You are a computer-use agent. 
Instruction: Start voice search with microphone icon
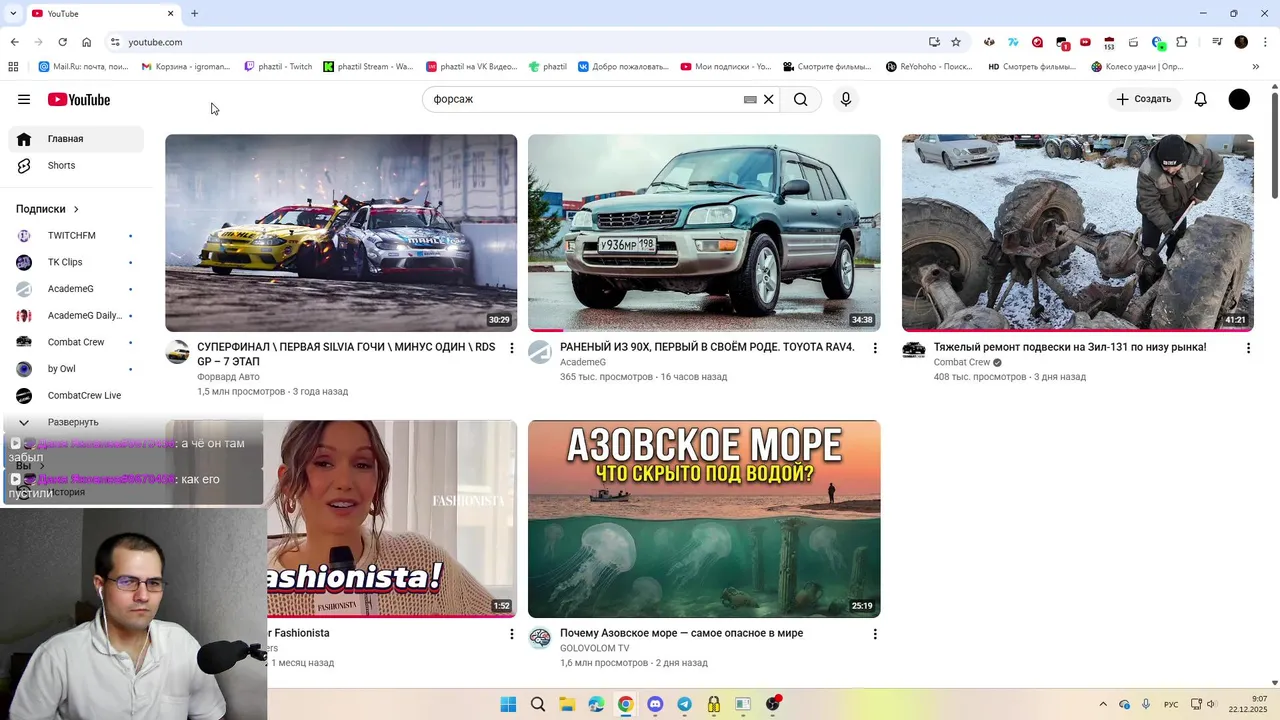[x=846, y=99]
